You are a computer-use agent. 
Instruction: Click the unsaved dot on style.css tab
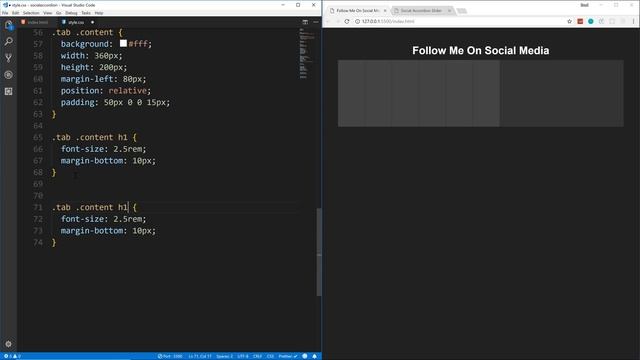pos(92,22)
